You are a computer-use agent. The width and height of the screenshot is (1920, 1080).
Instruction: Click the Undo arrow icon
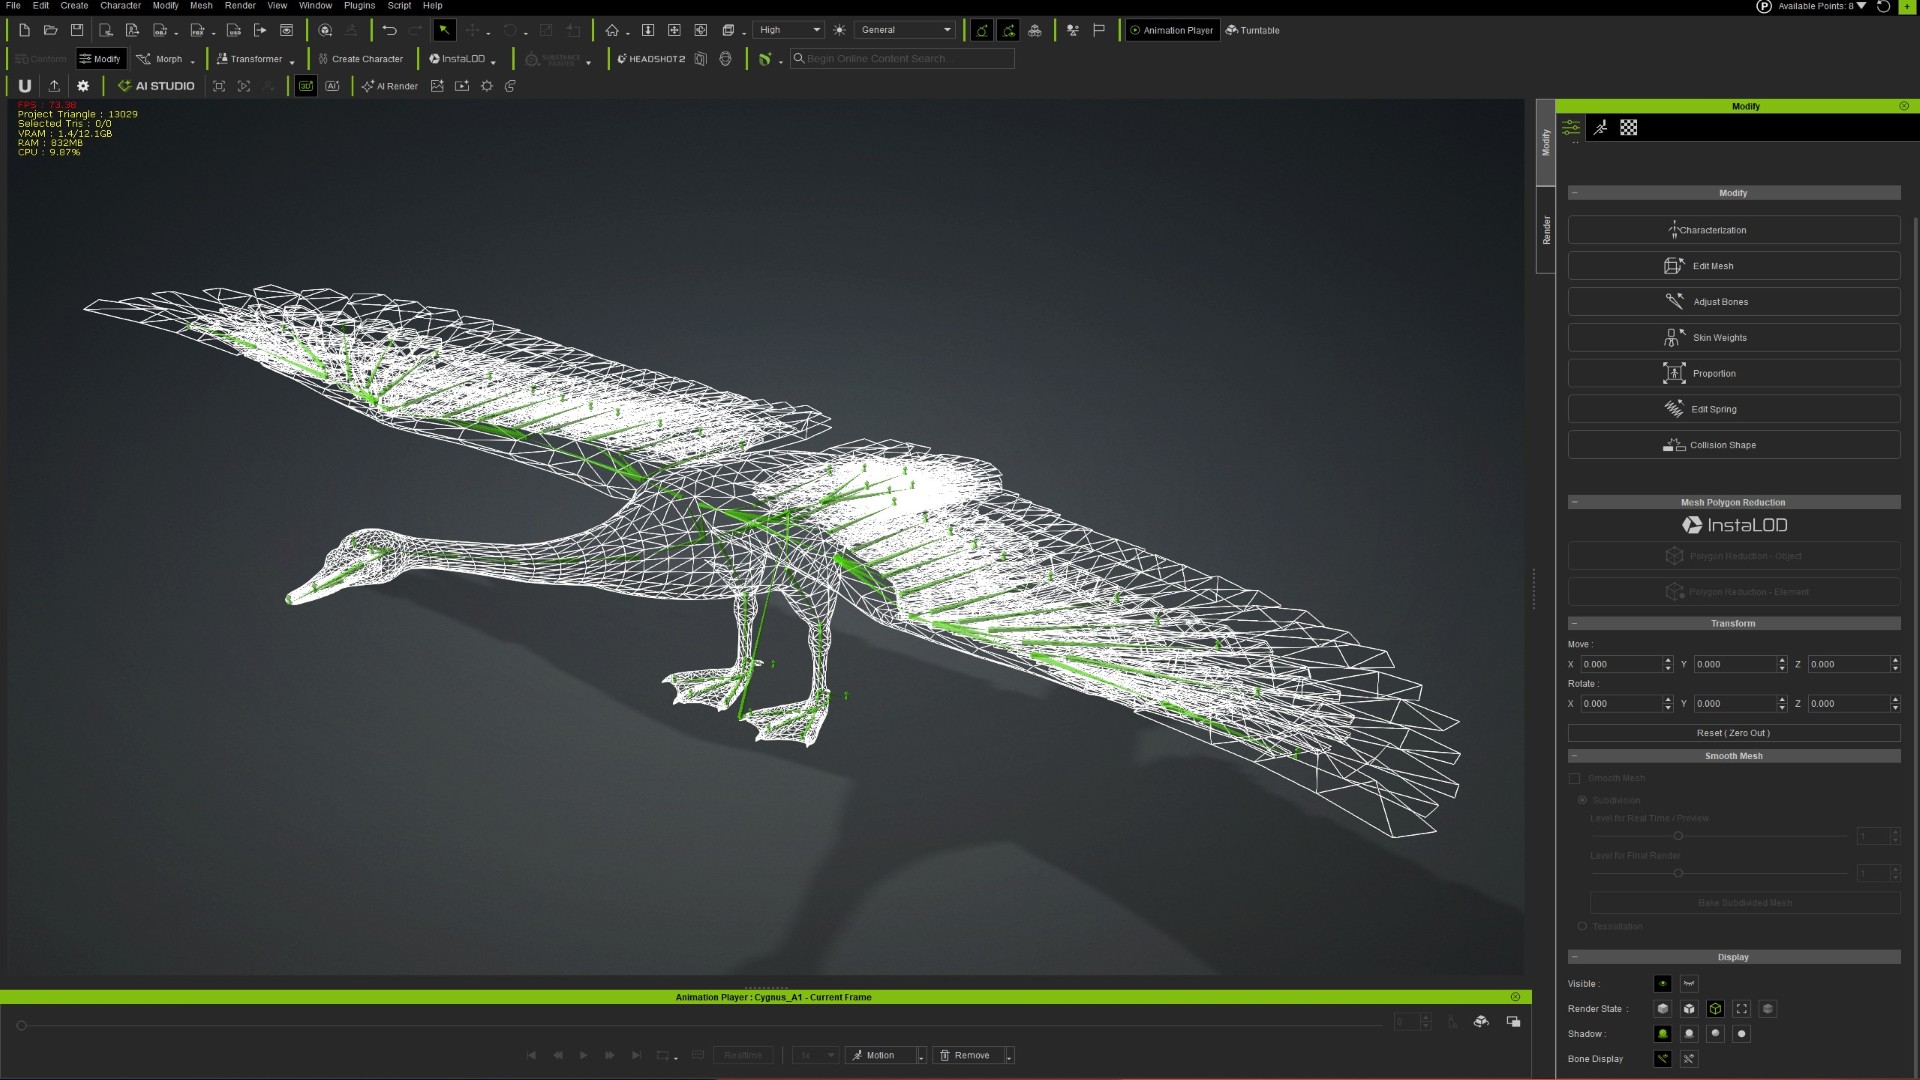pos(389,30)
